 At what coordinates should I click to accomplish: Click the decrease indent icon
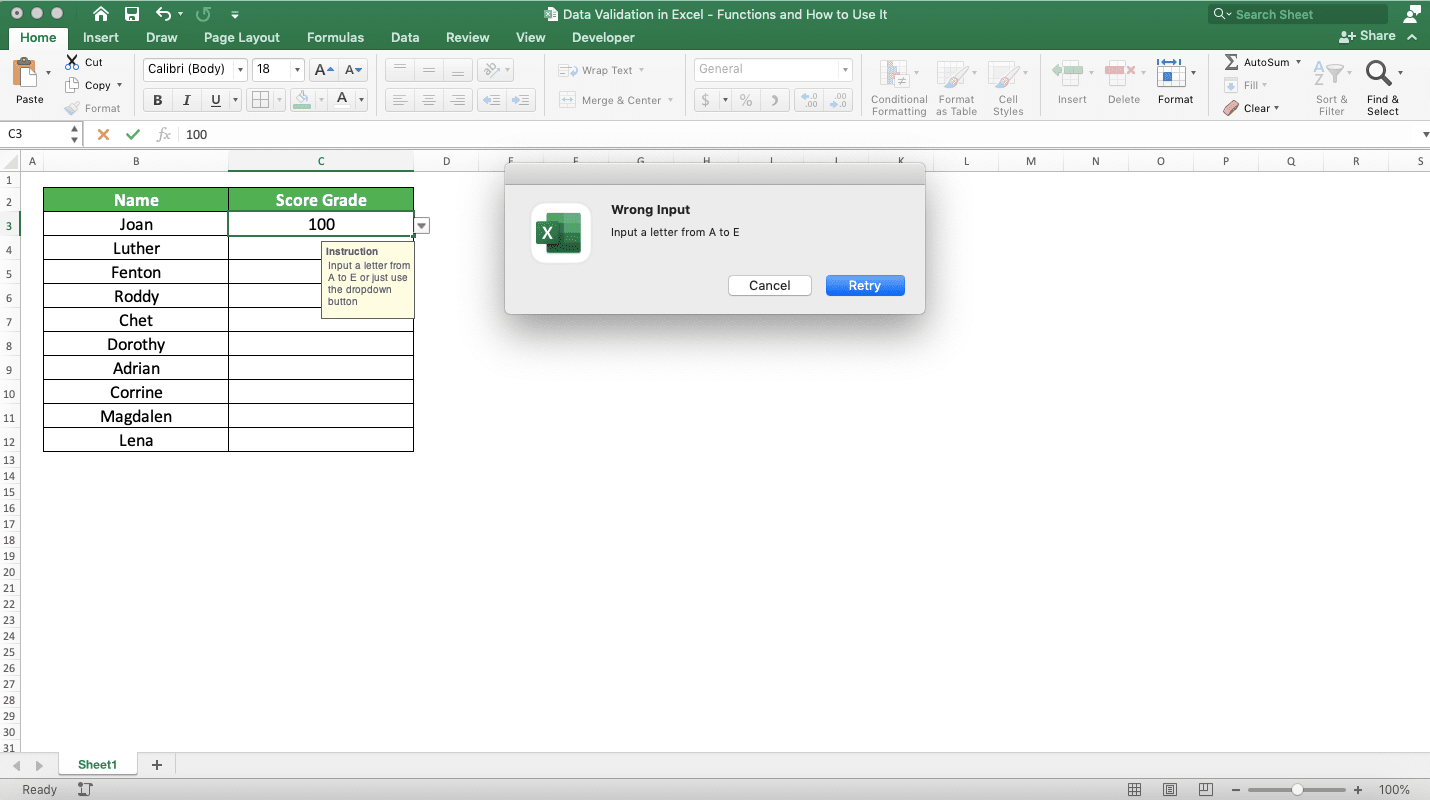point(491,100)
